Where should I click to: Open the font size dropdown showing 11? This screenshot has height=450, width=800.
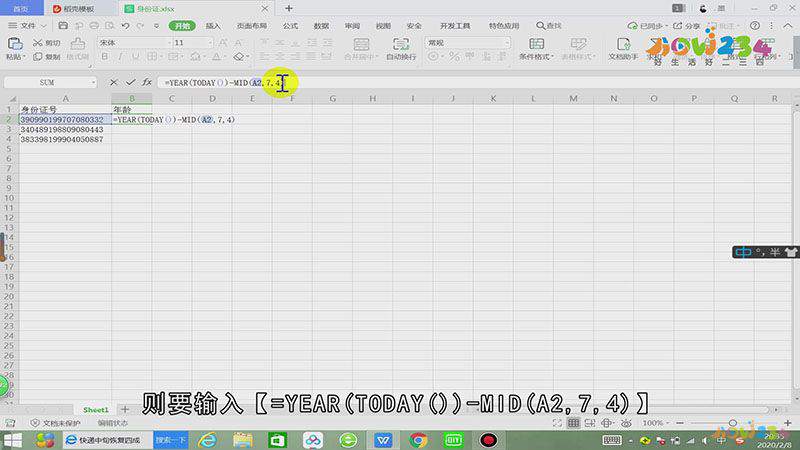pyautogui.click(x=210, y=43)
